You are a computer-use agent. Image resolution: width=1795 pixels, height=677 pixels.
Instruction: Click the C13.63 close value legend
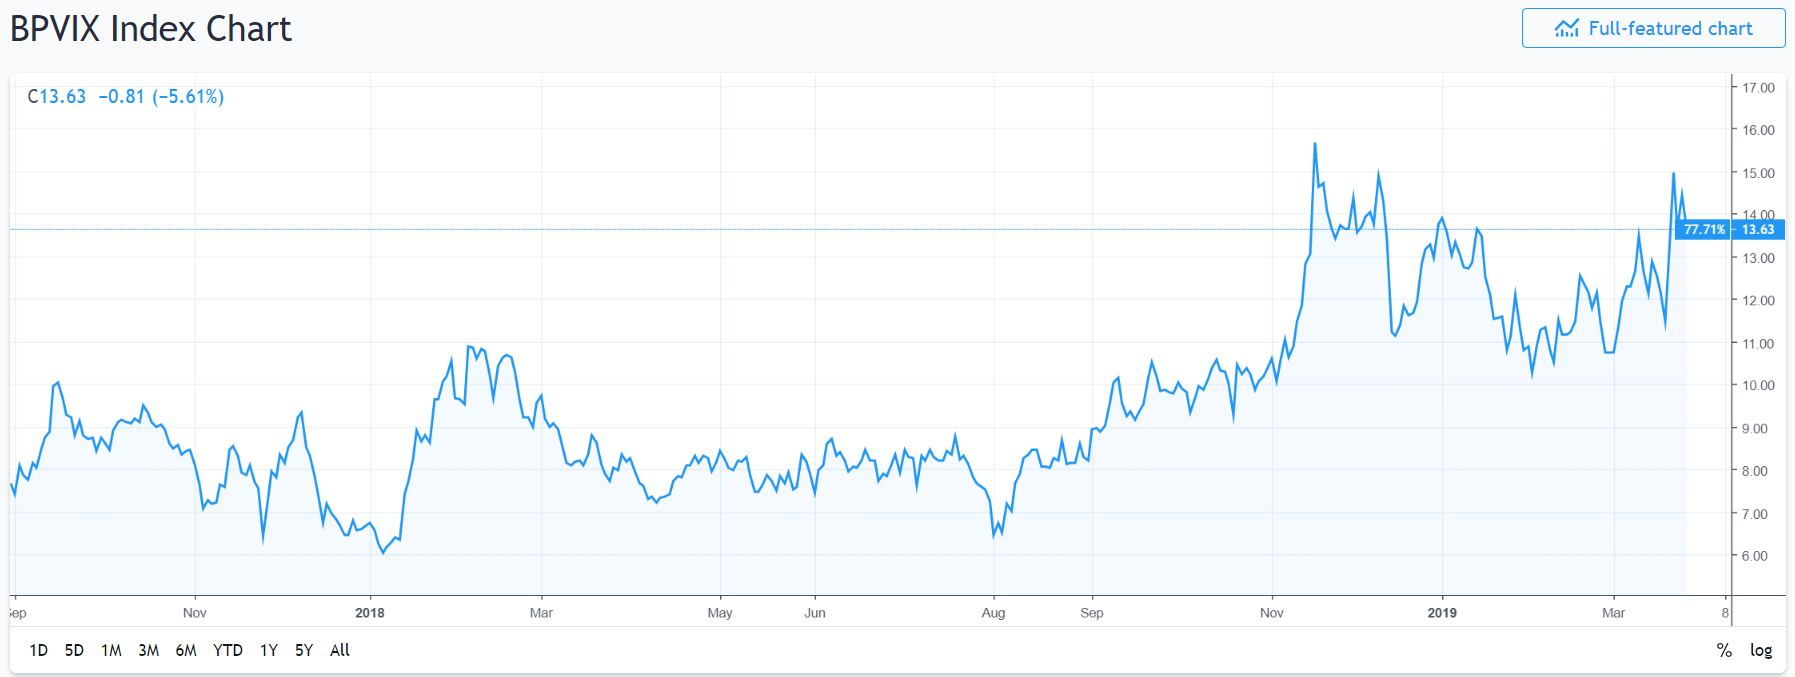57,97
